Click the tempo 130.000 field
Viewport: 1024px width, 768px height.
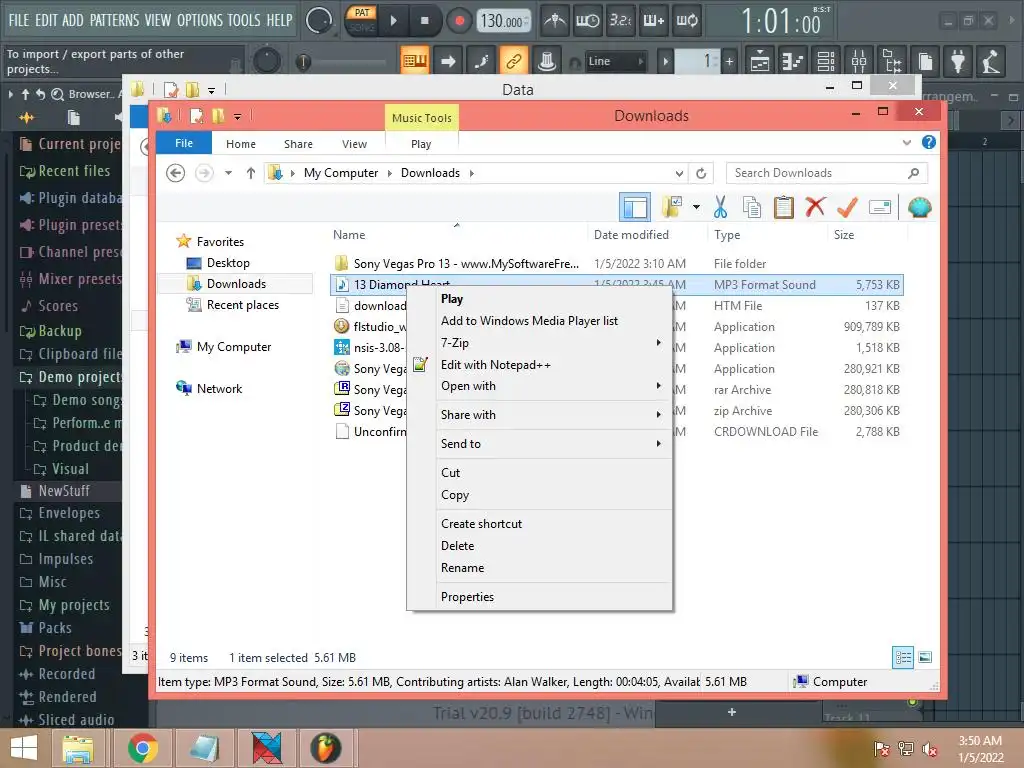click(x=502, y=21)
